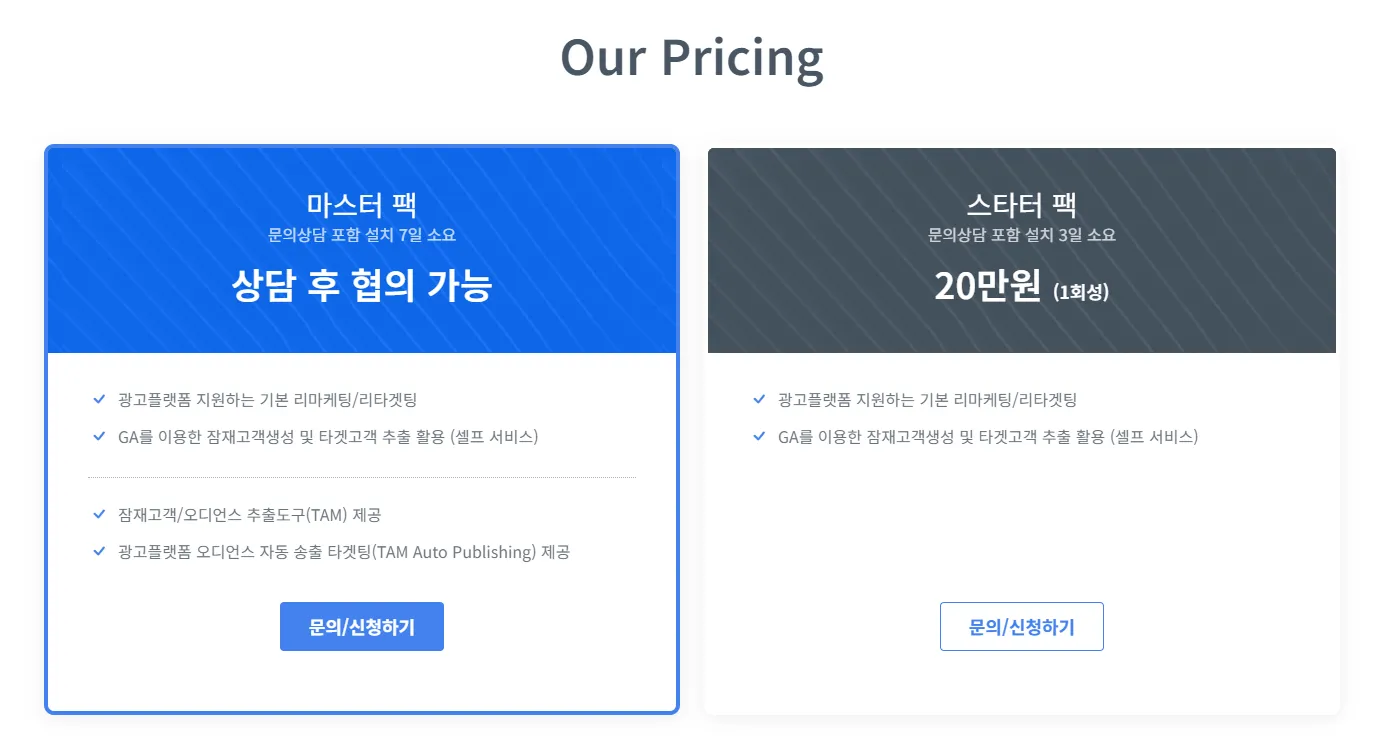The image size is (1376, 756).
Task: Click 문의상담 포함 설치 3일 소요 subtitle
Action: click(x=1022, y=235)
